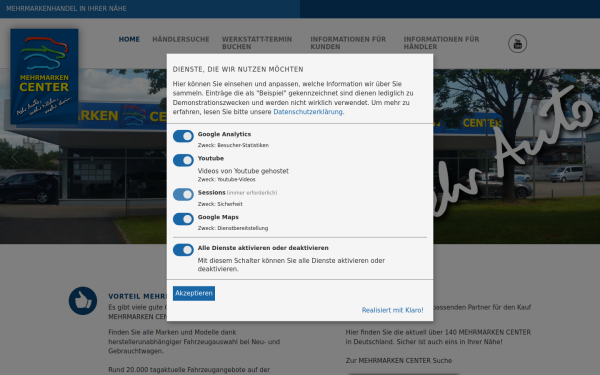Click the Vorteil Mehr heading behind dialog

137,297
